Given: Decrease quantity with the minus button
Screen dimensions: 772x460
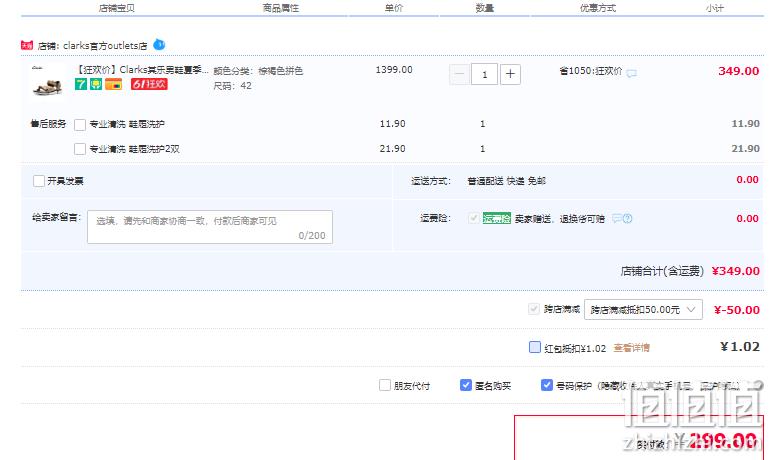Looking at the screenshot, I should pyautogui.click(x=459, y=74).
